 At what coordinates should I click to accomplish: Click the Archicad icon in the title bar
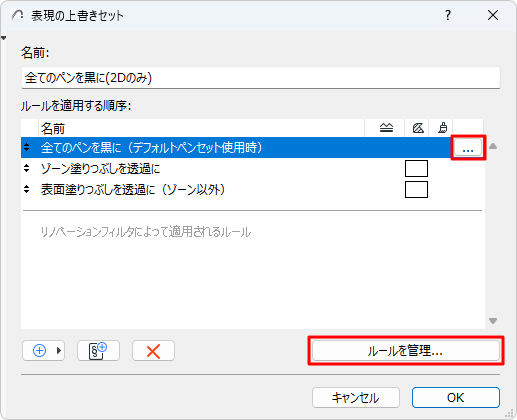[18, 15]
